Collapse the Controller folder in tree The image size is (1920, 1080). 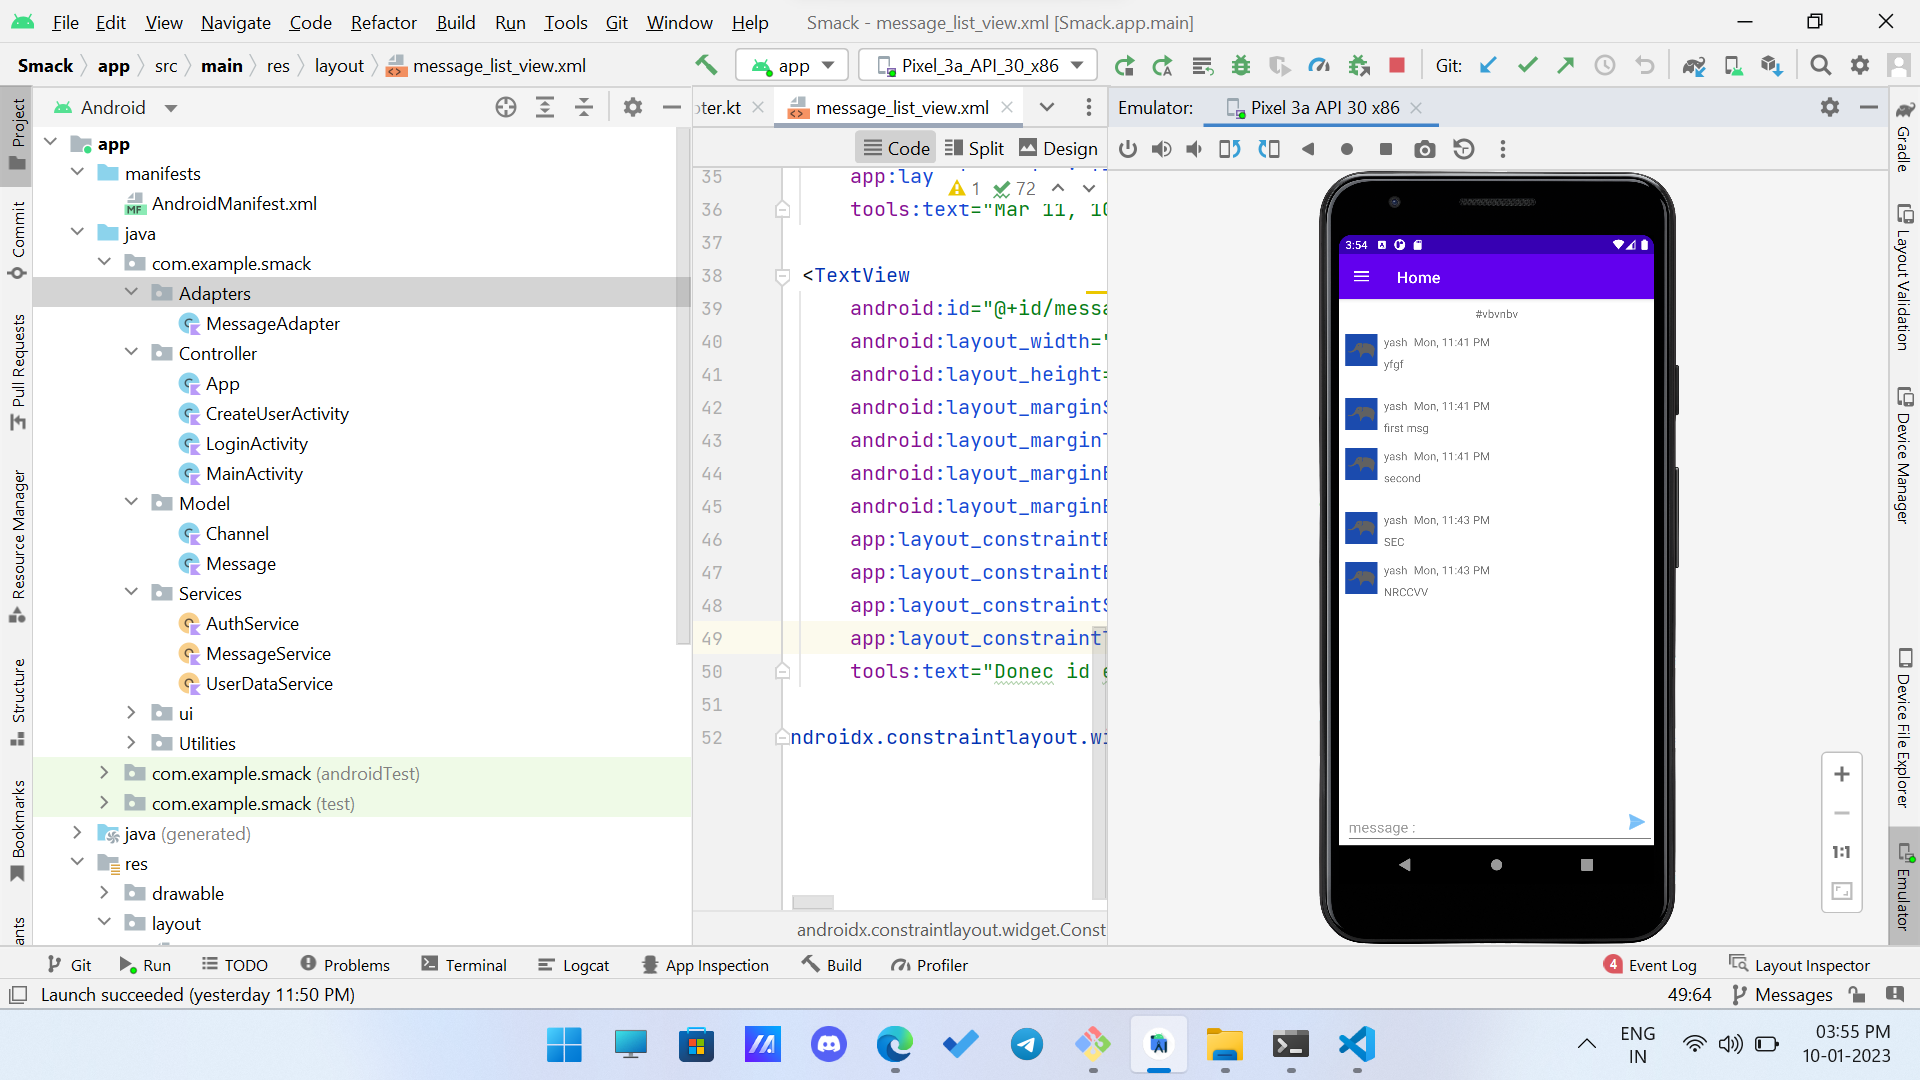[x=131, y=353]
